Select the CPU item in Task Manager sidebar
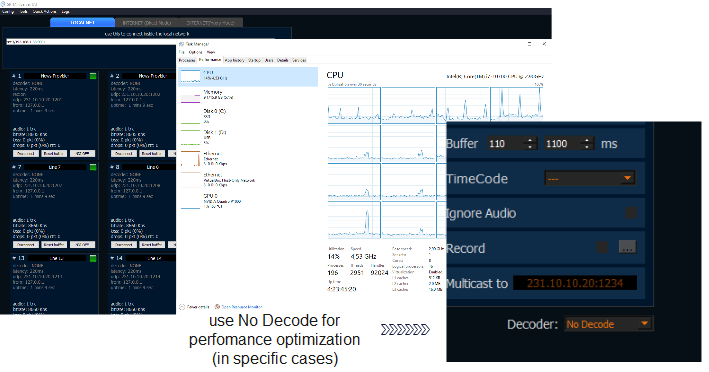The image size is (709, 372). point(248,76)
